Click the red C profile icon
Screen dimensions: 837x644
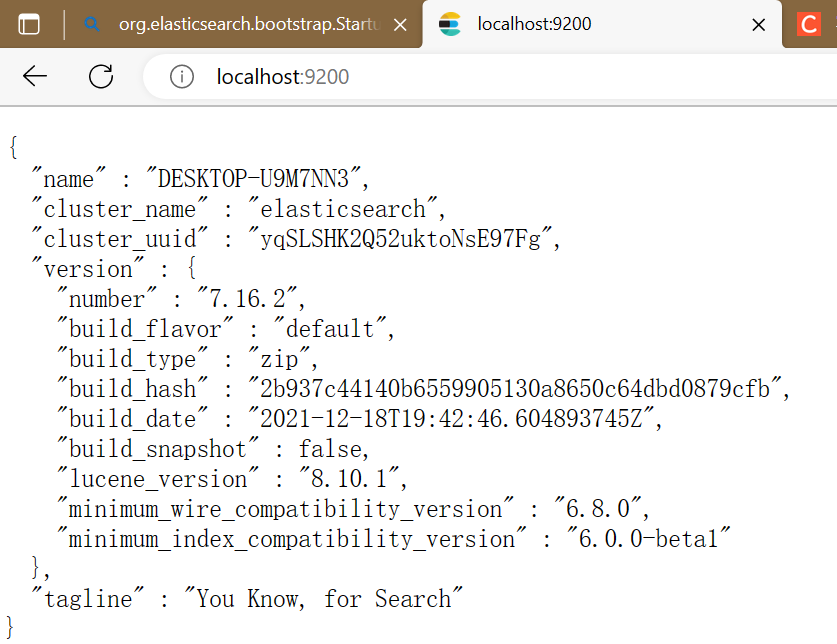click(x=811, y=26)
